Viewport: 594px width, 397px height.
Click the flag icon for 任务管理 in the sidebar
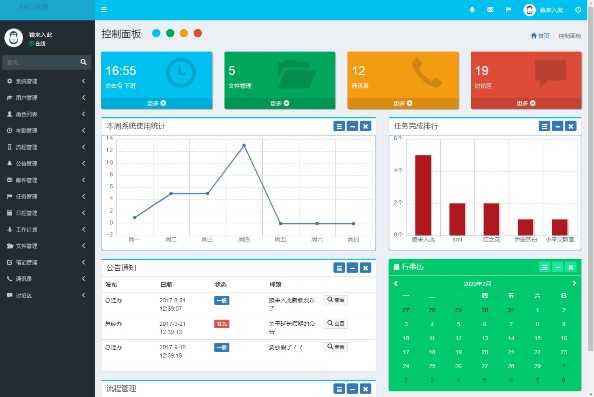[x=9, y=196]
